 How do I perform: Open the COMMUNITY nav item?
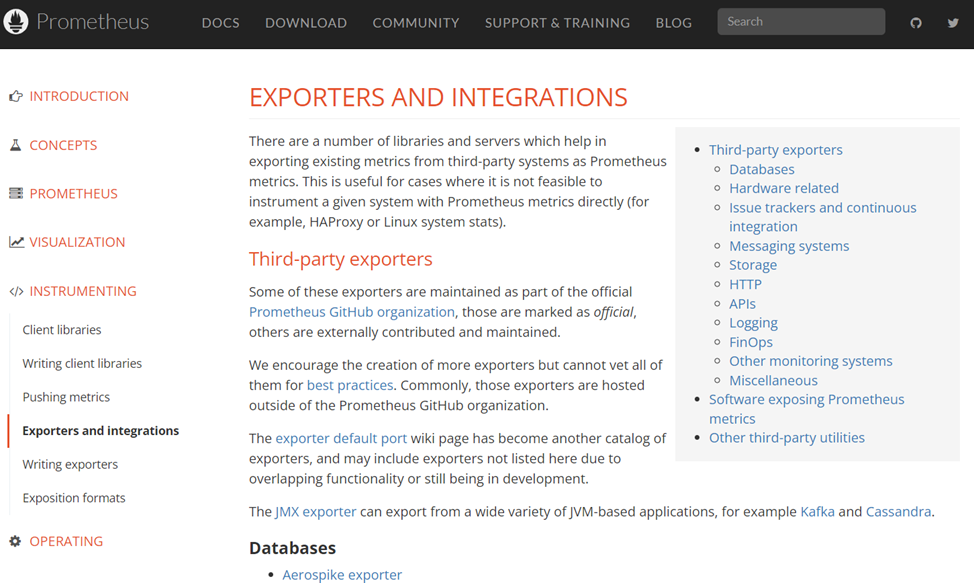(416, 23)
